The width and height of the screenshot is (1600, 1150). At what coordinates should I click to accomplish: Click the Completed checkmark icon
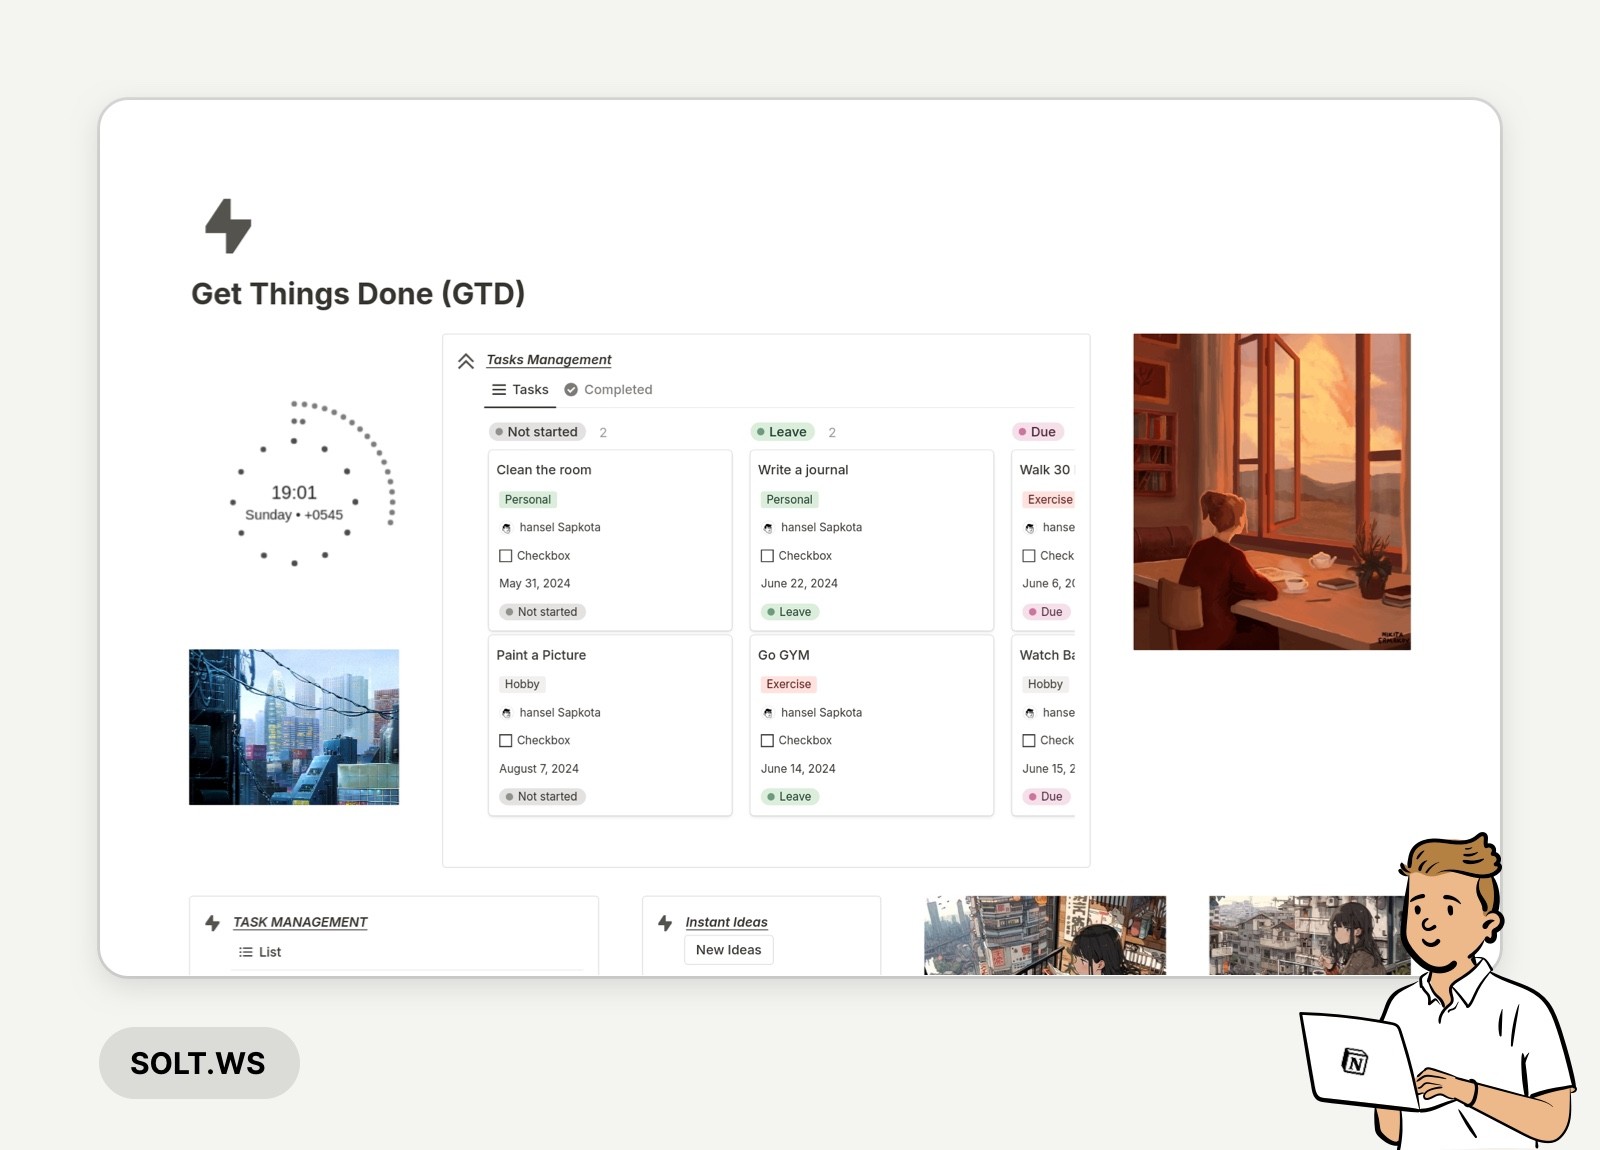click(571, 390)
